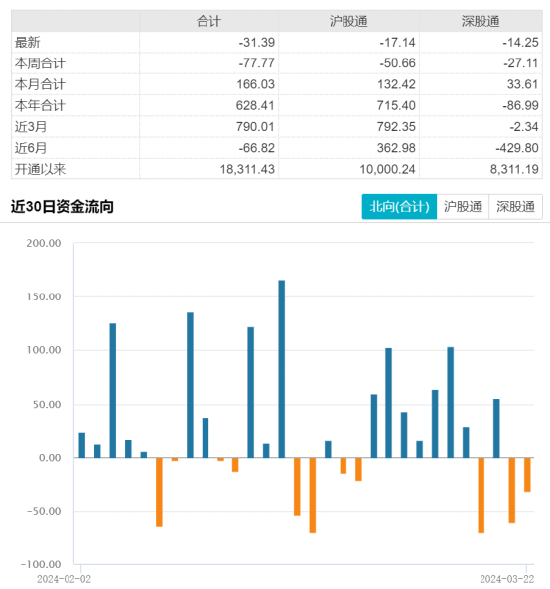
Task: Switch to the 沪股通 chart tab
Action: click(x=463, y=207)
